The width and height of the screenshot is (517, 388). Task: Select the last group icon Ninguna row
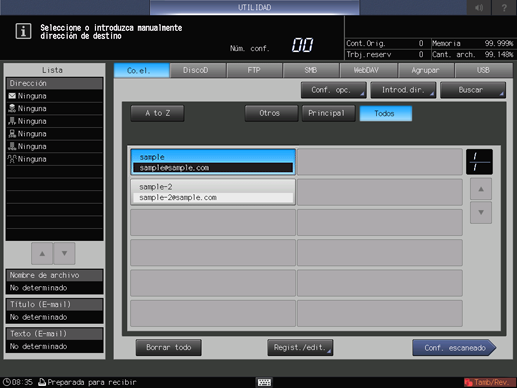(54, 159)
